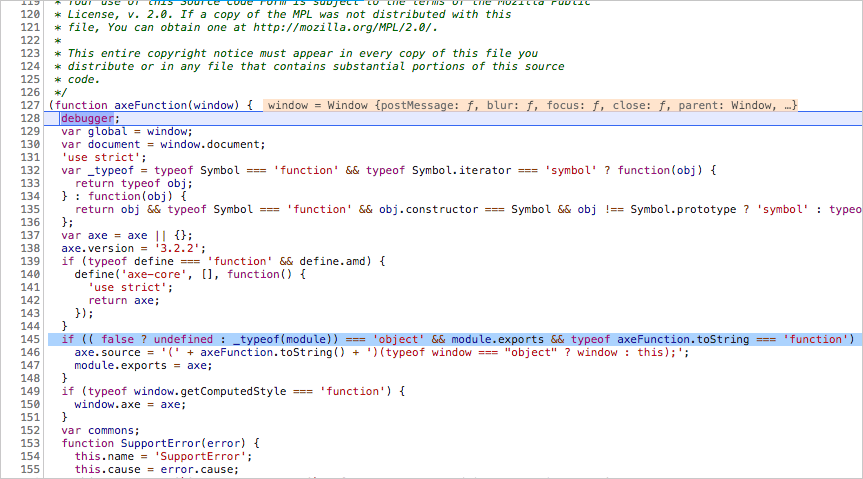Image resolution: width=863 pixels, height=479 pixels.
Task: Click 'obj.constructor' on line 135
Action: (x=429, y=210)
